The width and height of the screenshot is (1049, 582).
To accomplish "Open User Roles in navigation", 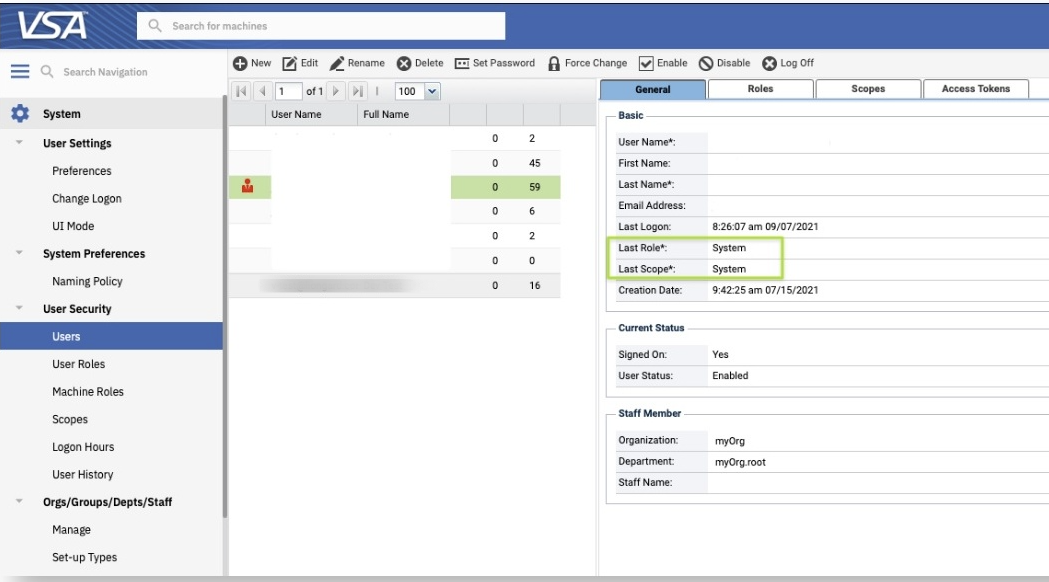I will pyautogui.click(x=78, y=364).
